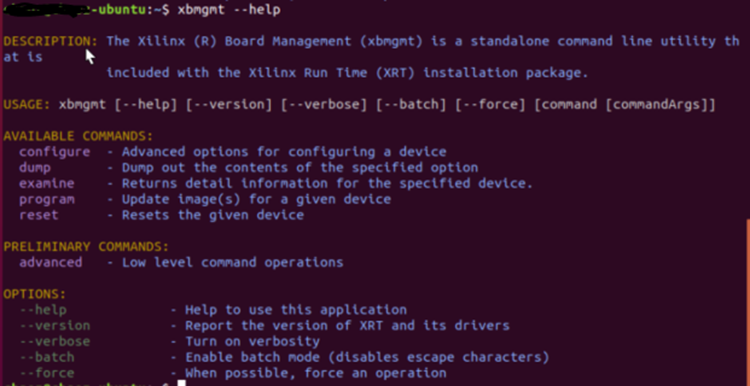The height and width of the screenshot is (386, 750).
Task: Click the xbmgmt --help command text
Action: point(229,10)
